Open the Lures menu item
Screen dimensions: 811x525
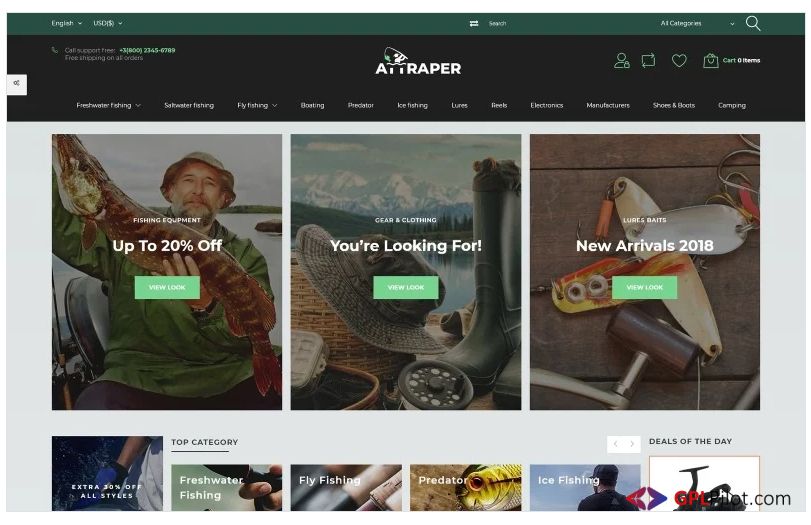coord(459,106)
